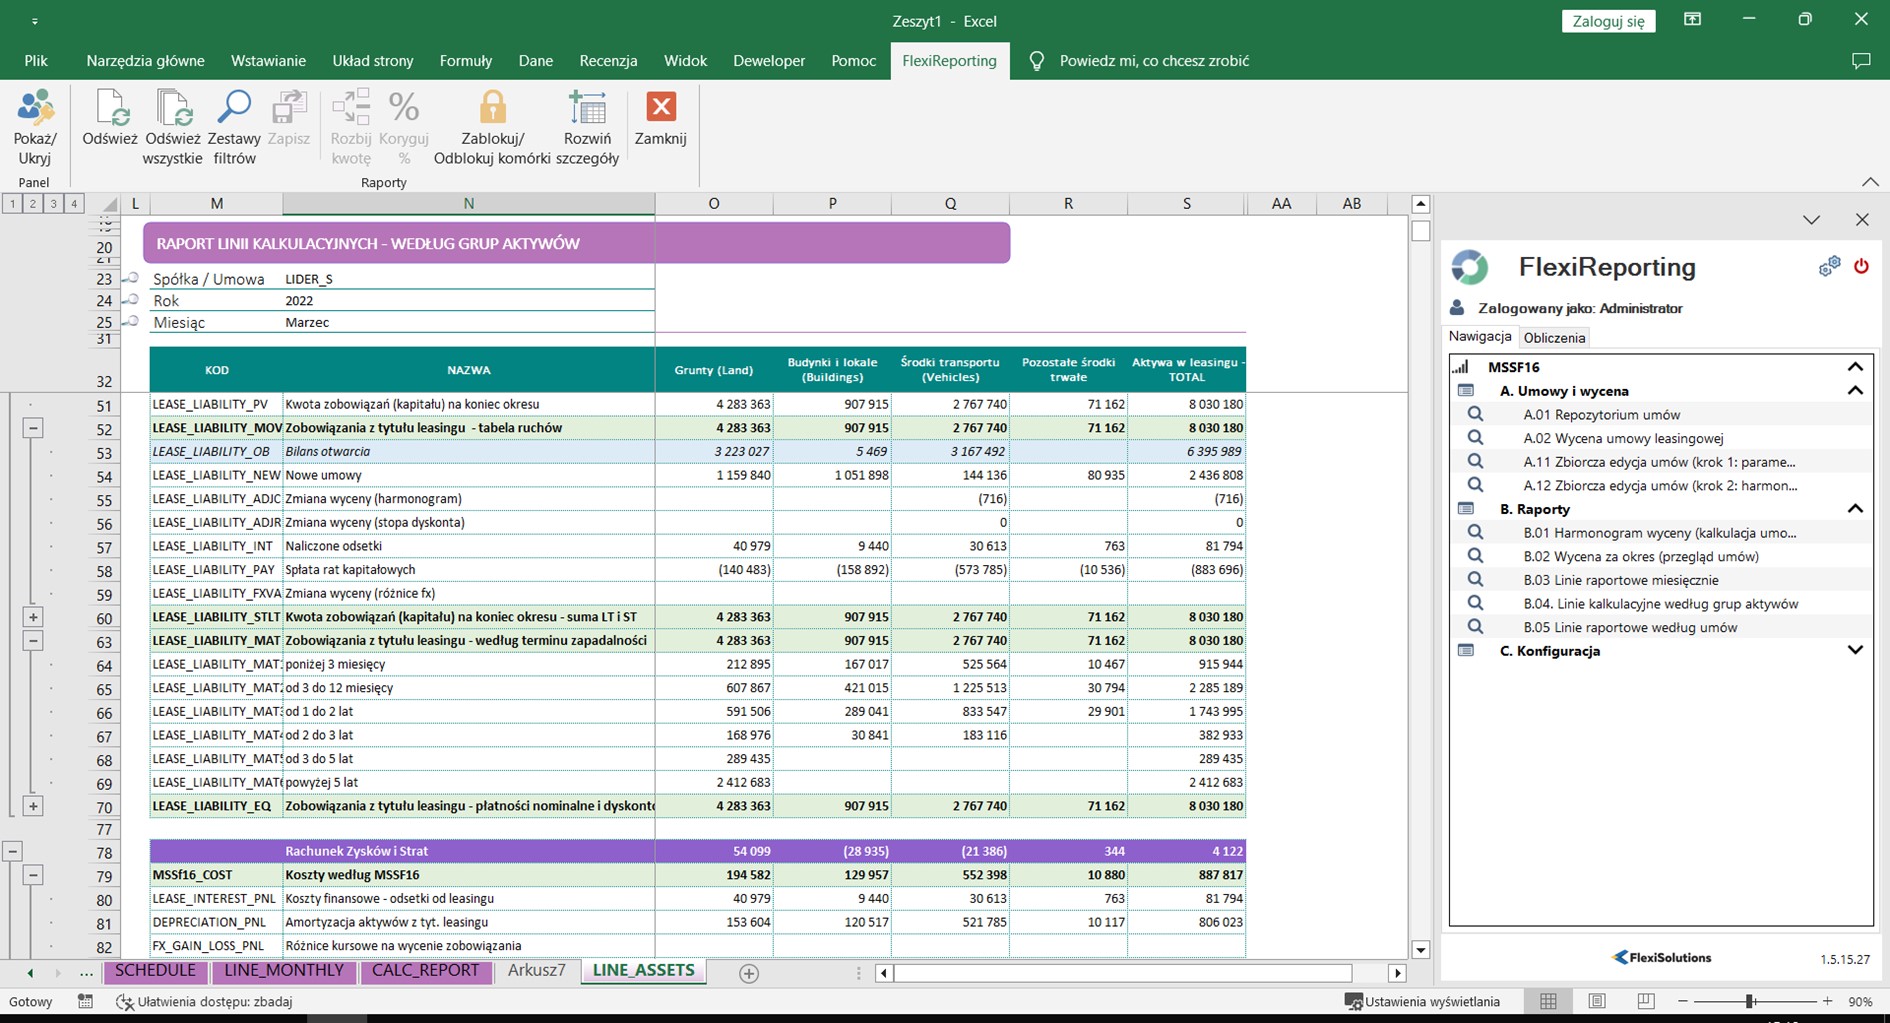
Task: Collapse outline group at row 52
Action: point(33,428)
